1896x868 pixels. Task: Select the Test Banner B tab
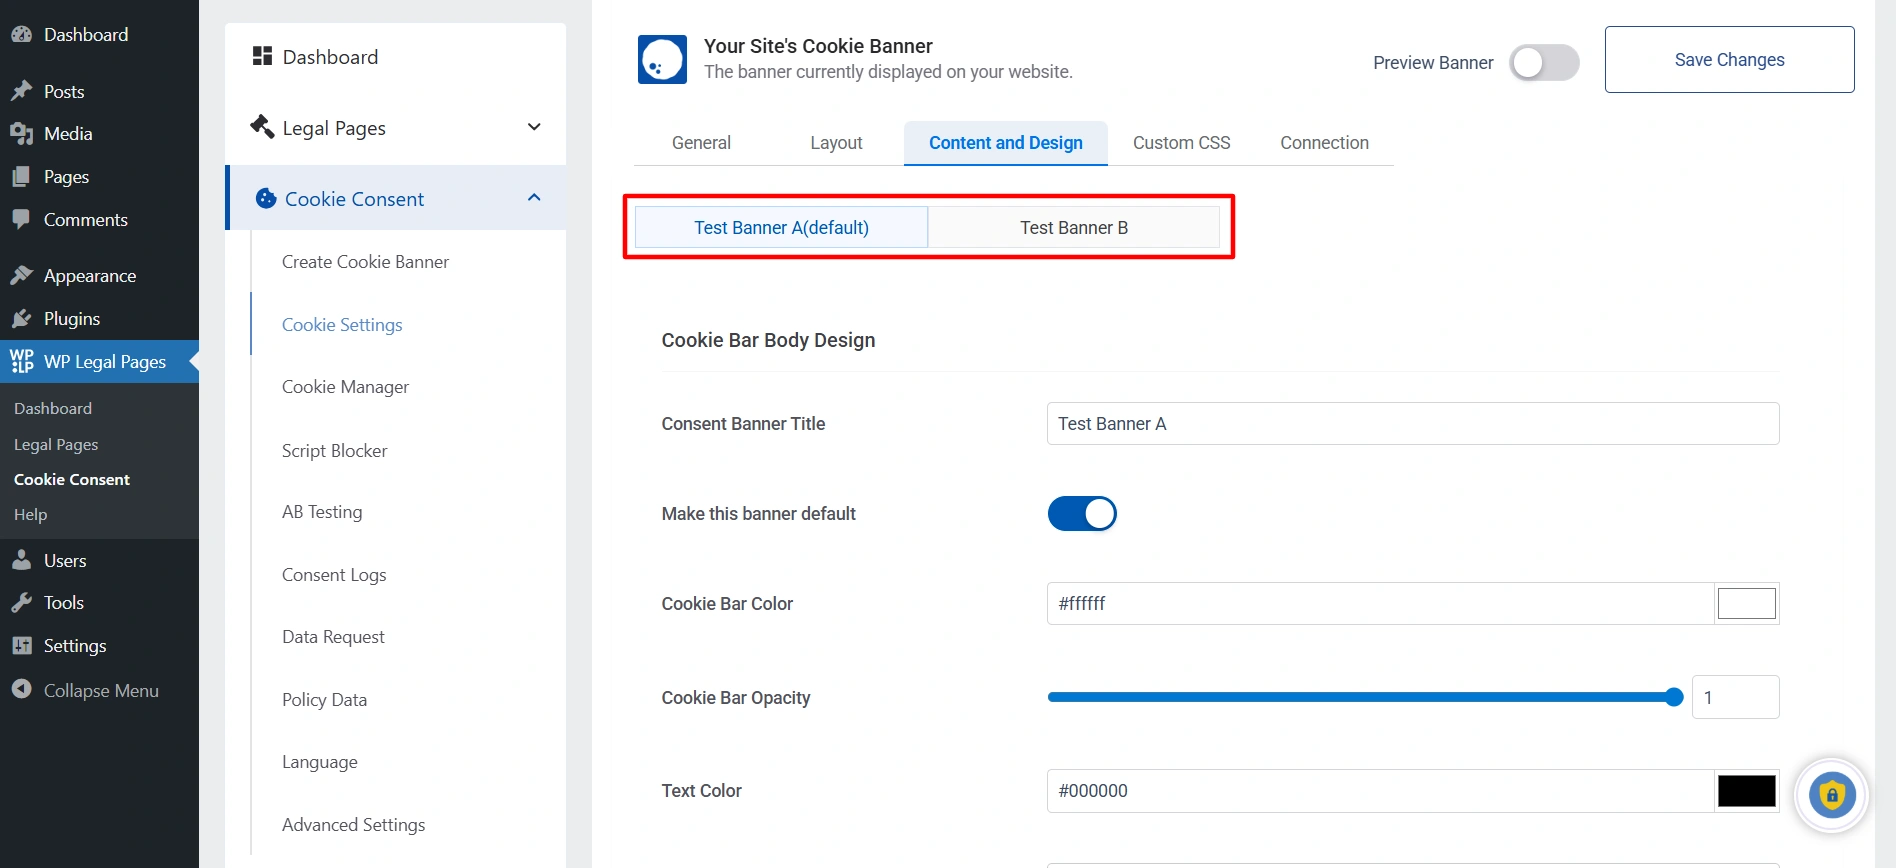tap(1073, 227)
